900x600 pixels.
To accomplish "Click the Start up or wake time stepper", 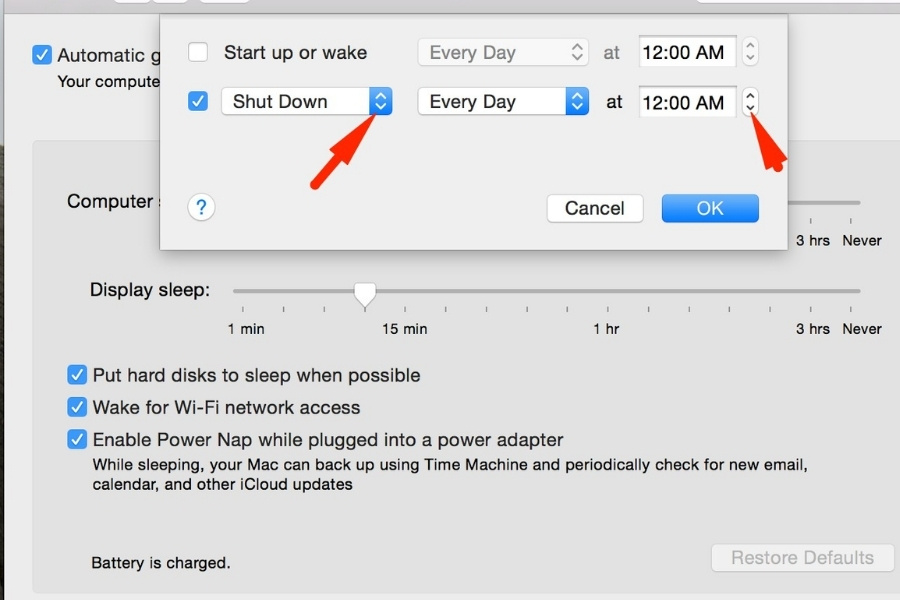I will [x=751, y=52].
